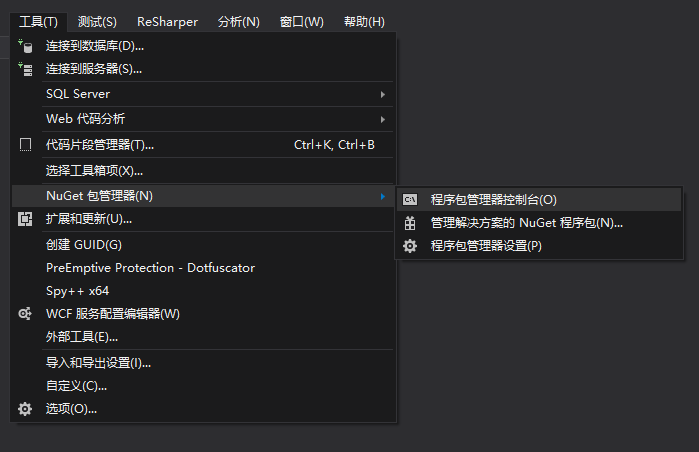Click the extensions icon beside 扩展和更新
This screenshot has height=452, width=699.
[25, 219]
